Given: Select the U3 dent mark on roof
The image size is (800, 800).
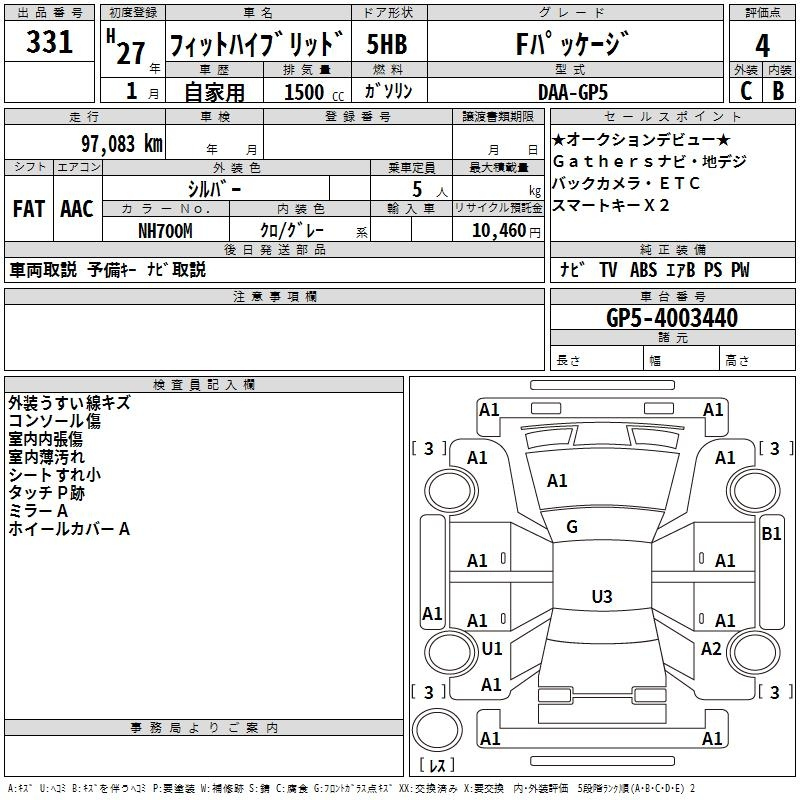Looking at the screenshot, I should point(601,597).
